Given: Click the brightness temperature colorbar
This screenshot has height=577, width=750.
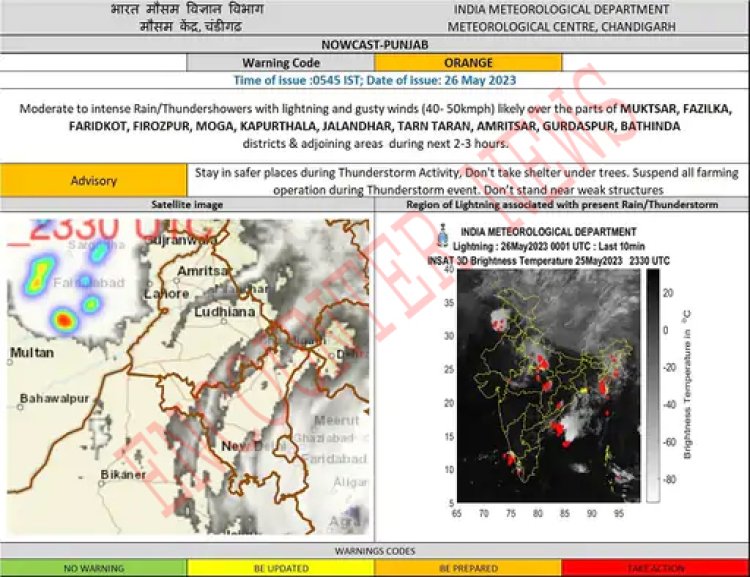Looking at the screenshot, I should coord(652,386).
